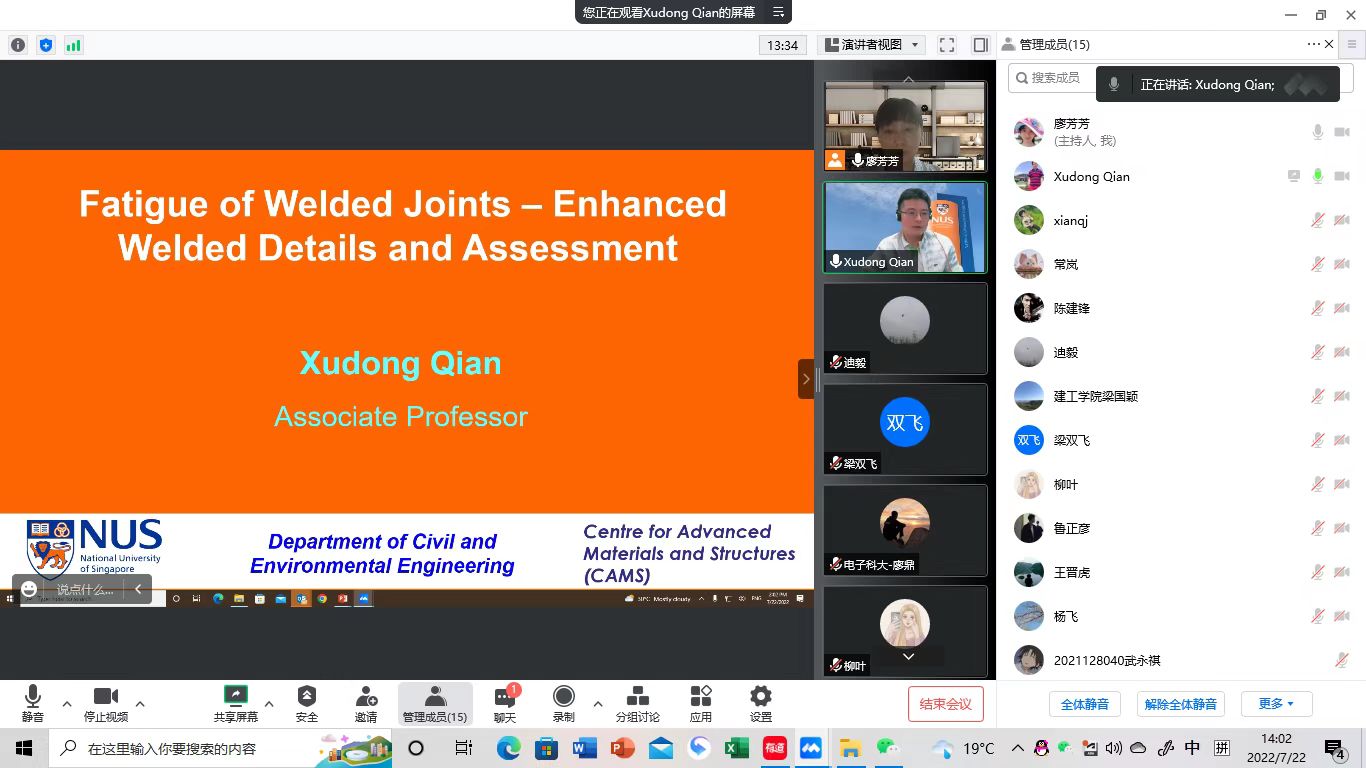1366x768 pixels.
Task: Open the 聊天 chat icon
Action: tap(505, 697)
